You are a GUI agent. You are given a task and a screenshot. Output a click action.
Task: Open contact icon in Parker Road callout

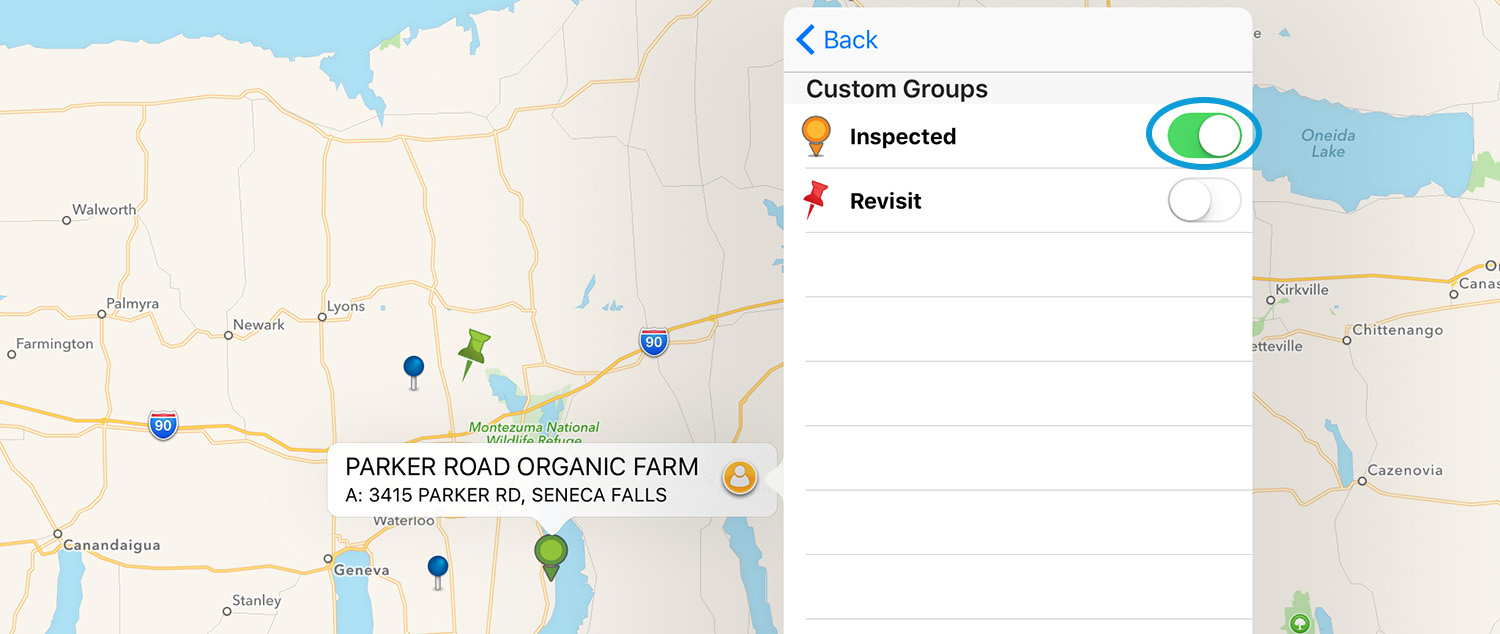tap(739, 477)
